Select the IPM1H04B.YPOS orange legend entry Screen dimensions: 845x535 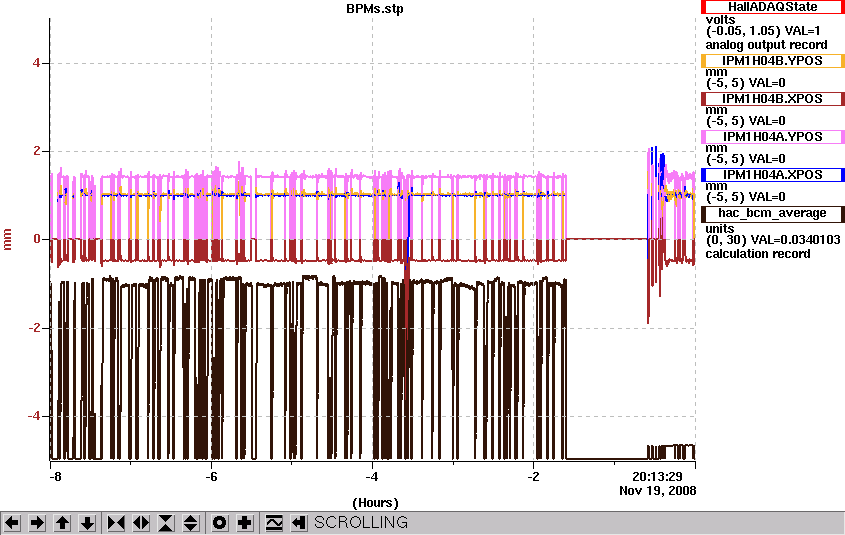click(x=773, y=61)
